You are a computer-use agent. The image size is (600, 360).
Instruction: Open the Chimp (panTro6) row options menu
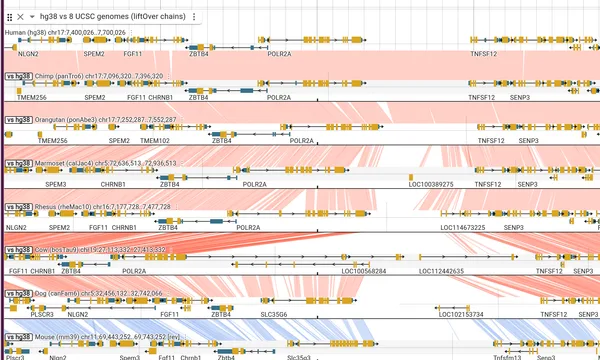(x=169, y=76)
